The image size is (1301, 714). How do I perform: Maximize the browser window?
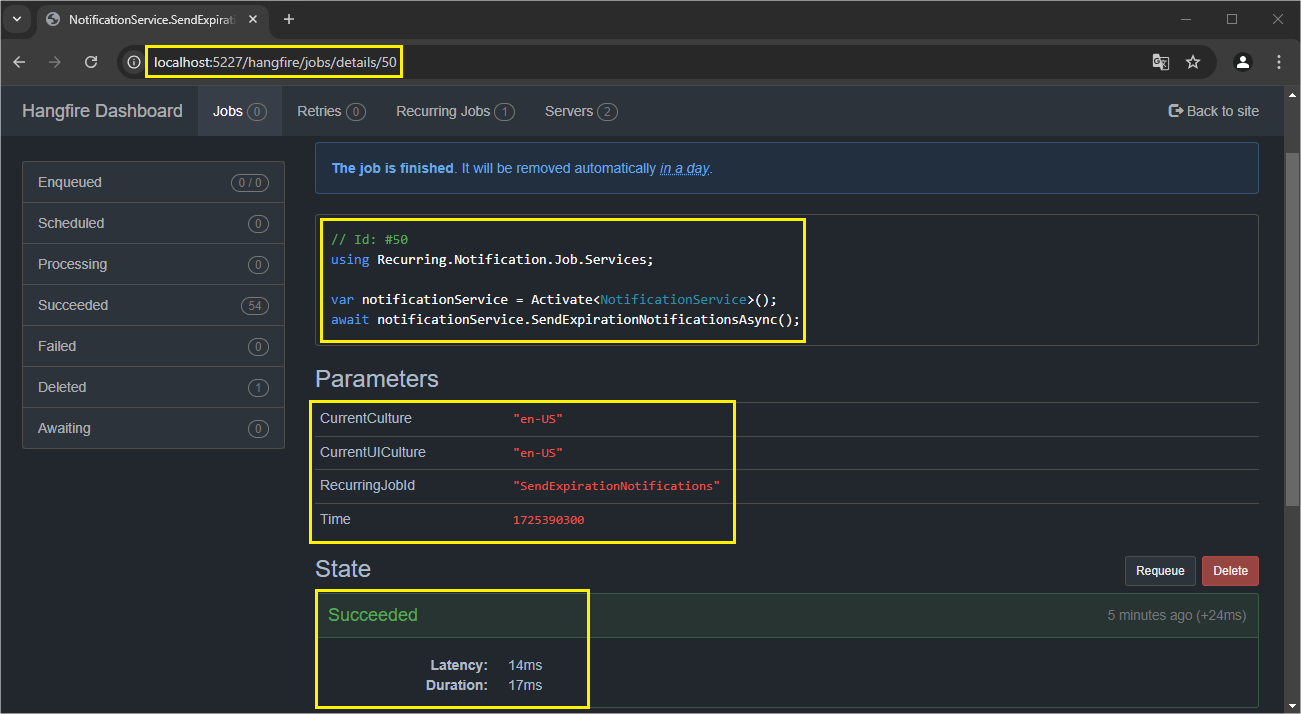tap(1232, 19)
